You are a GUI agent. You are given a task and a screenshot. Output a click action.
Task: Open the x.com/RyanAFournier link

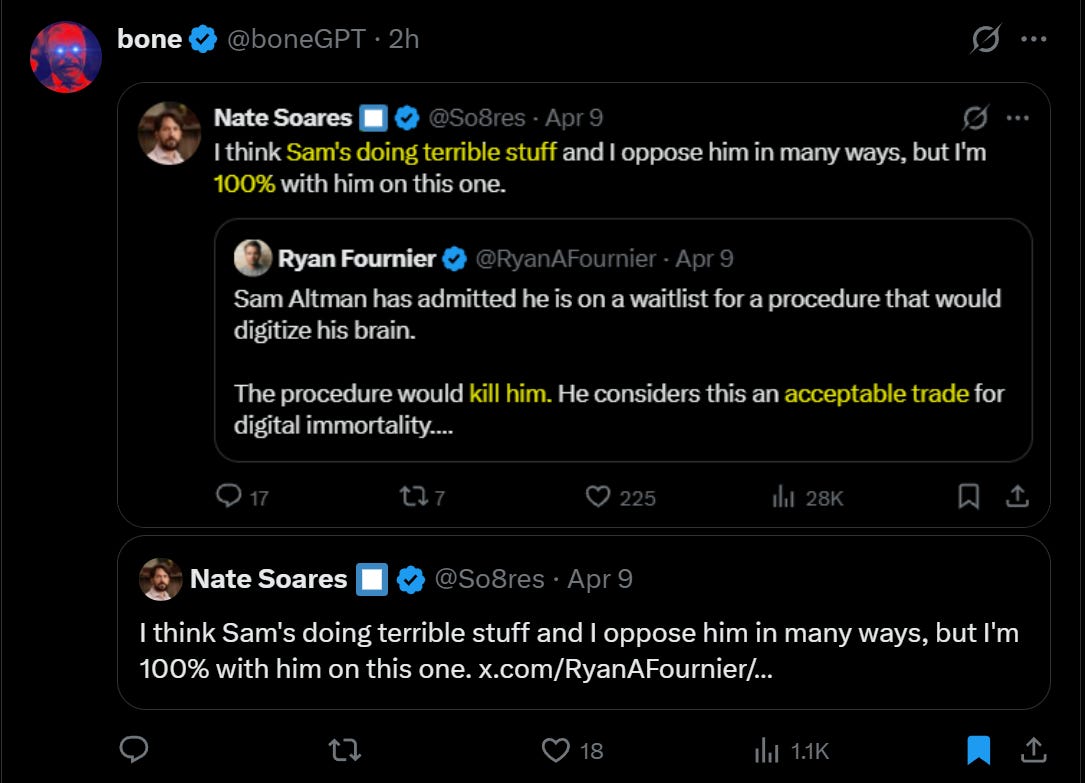pos(625,669)
